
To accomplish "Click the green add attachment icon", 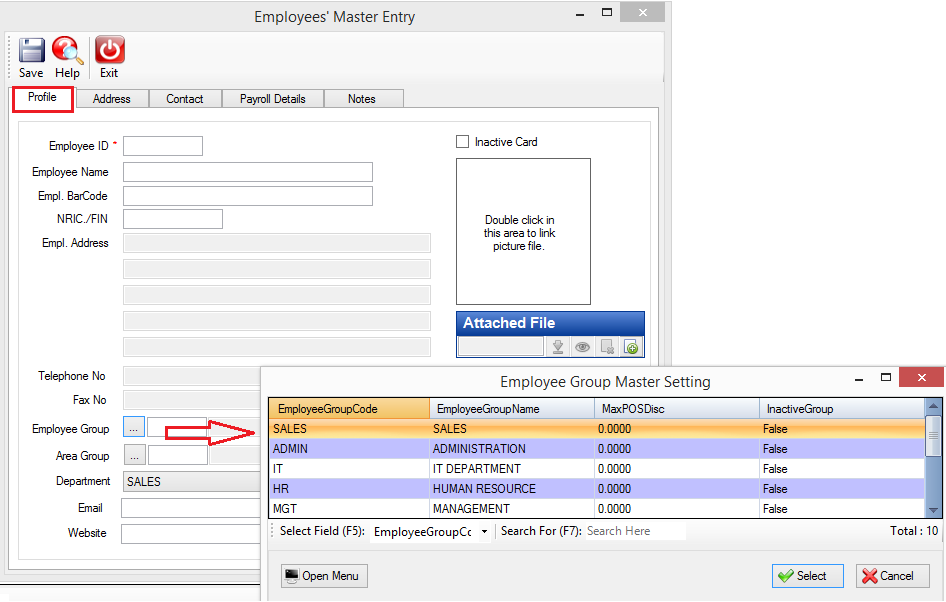I will [x=632, y=347].
